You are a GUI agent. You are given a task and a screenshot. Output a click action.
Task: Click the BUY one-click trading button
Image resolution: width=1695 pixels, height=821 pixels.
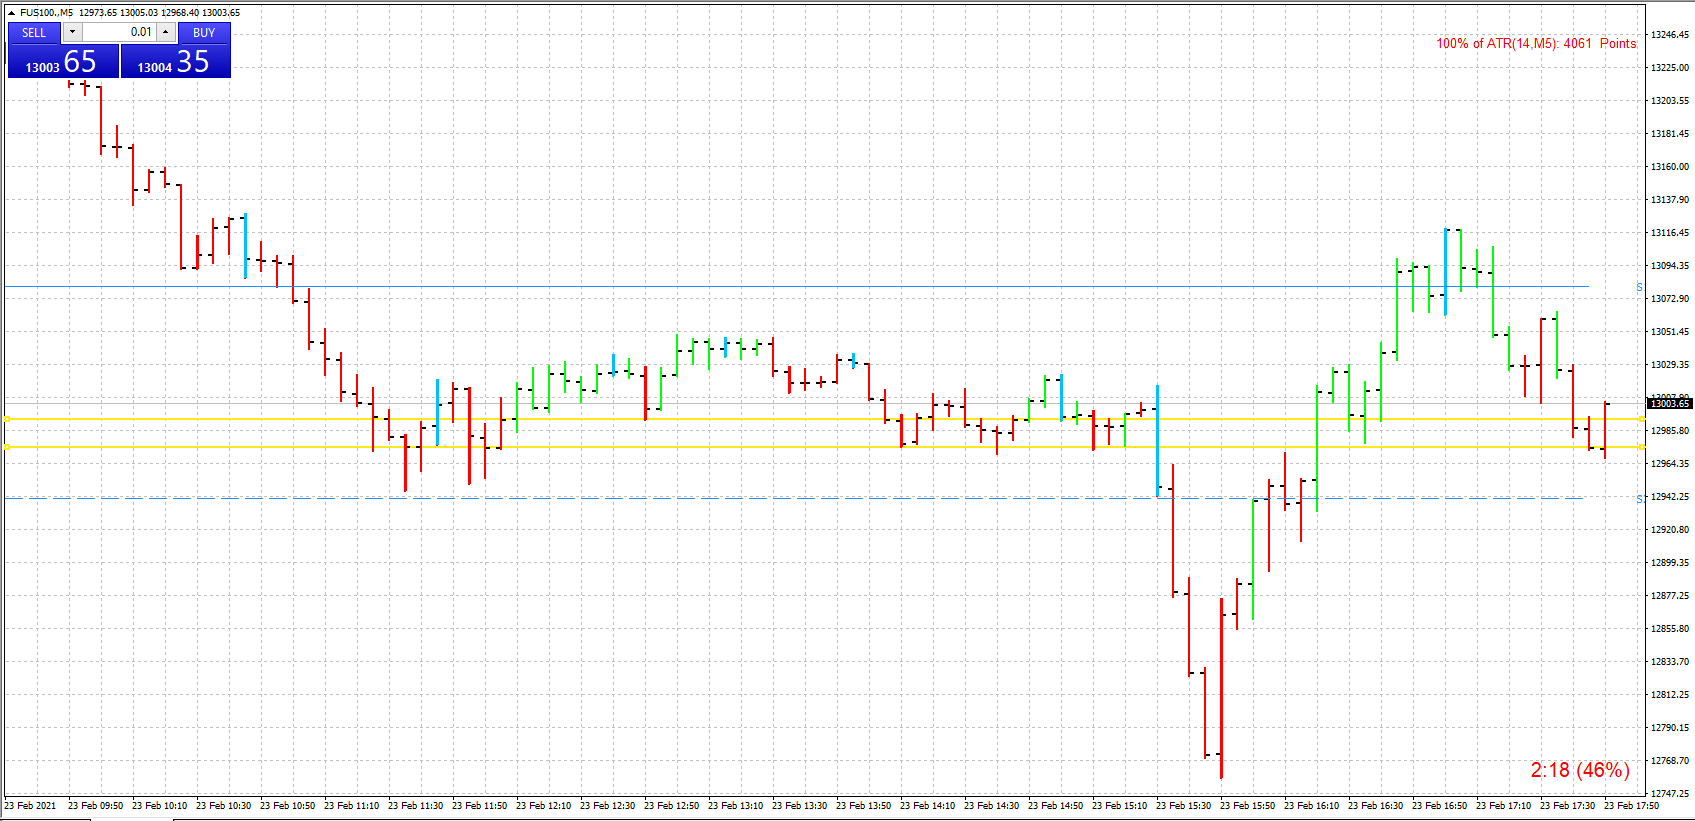click(x=204, y=33)
